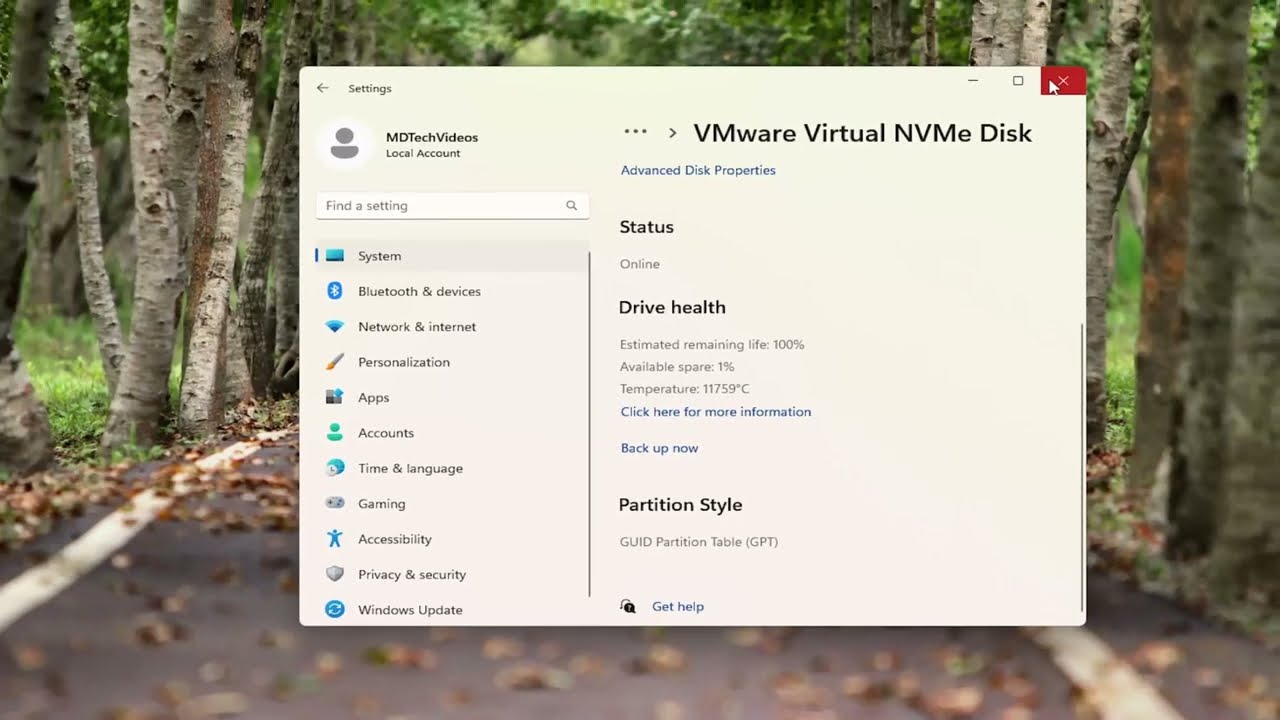Click the Network & internet wifi icon
This screenshot has width=1280, height=720.
coord(335,327)
